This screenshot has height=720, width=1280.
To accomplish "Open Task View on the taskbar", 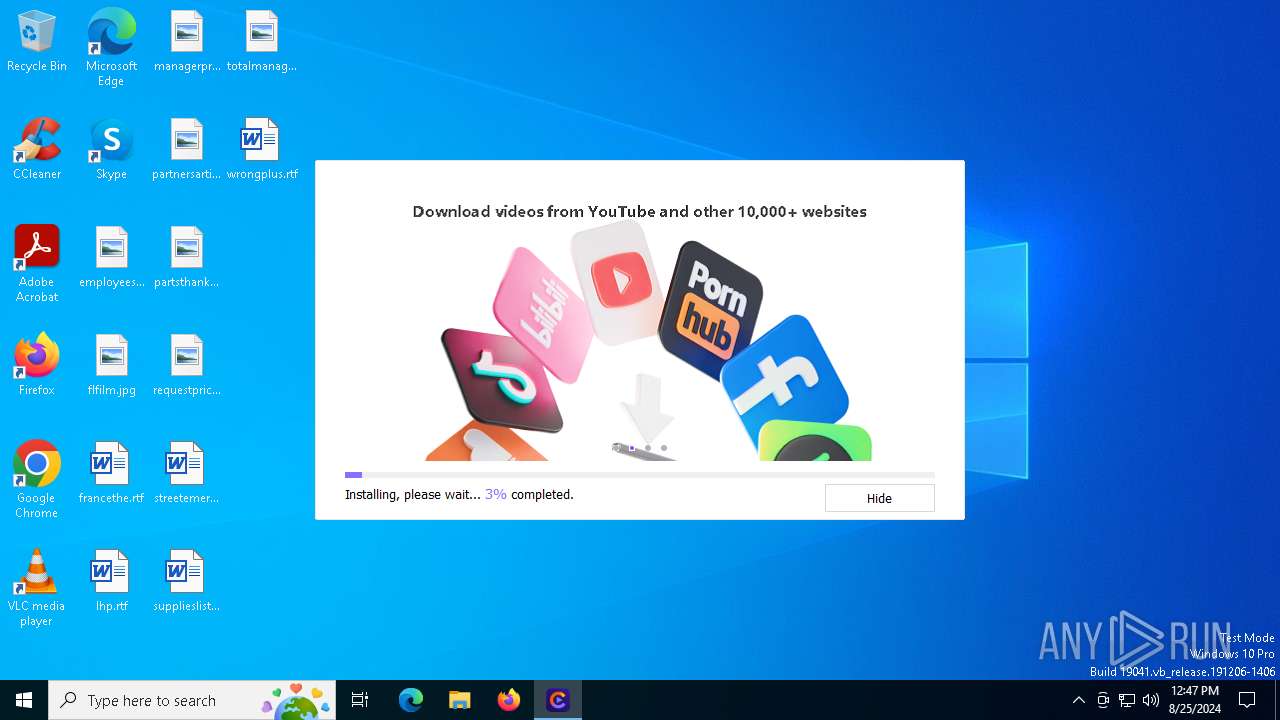I will [360, 700].
